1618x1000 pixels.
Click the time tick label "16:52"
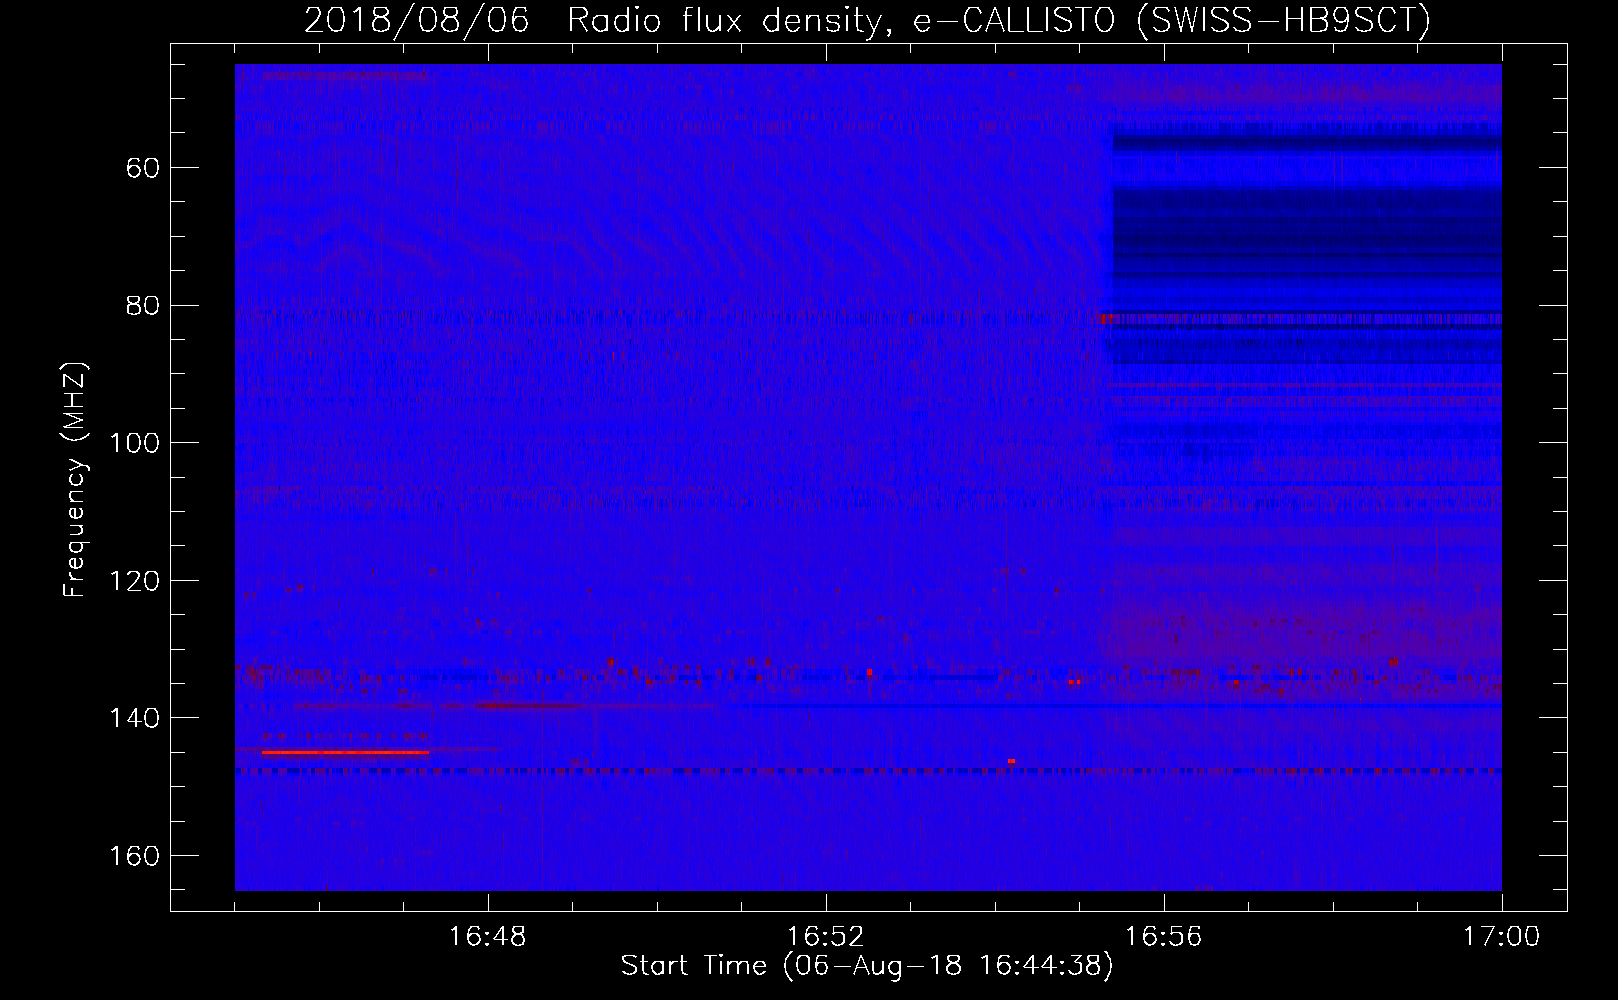coord(825,937)
